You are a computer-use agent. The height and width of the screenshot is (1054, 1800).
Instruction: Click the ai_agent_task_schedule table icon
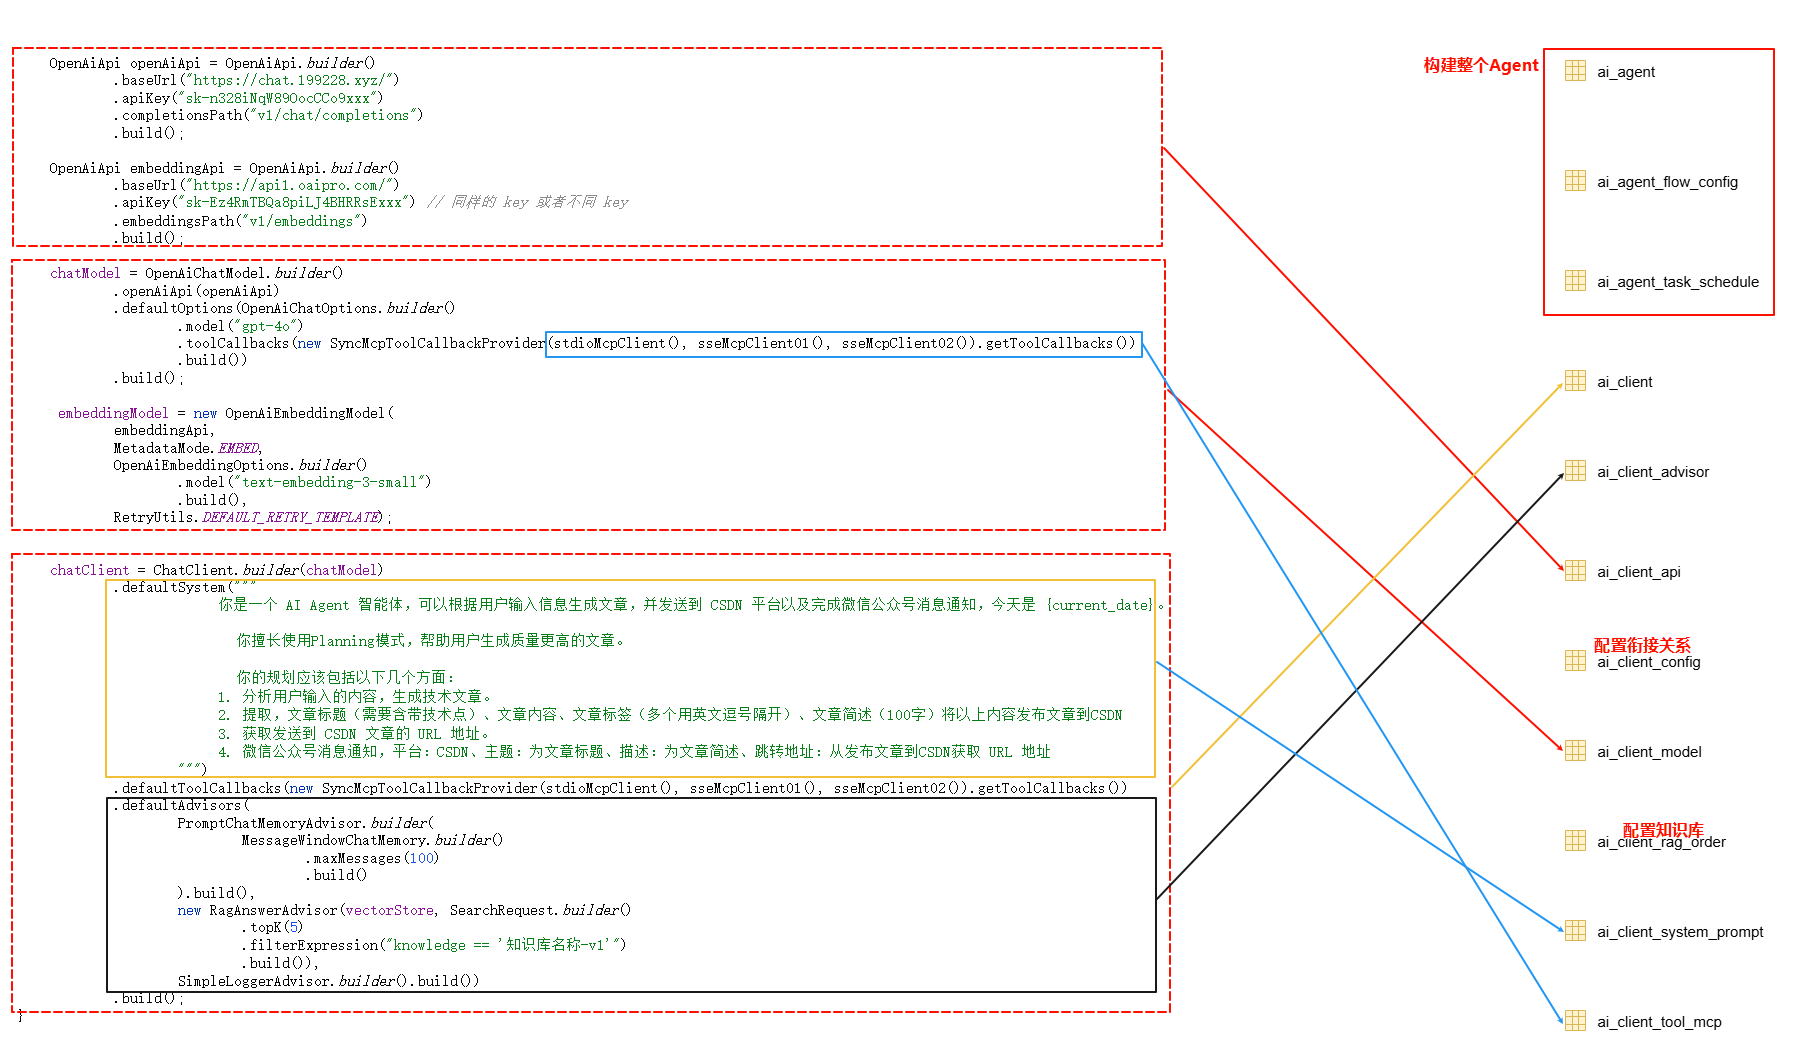1575,281
